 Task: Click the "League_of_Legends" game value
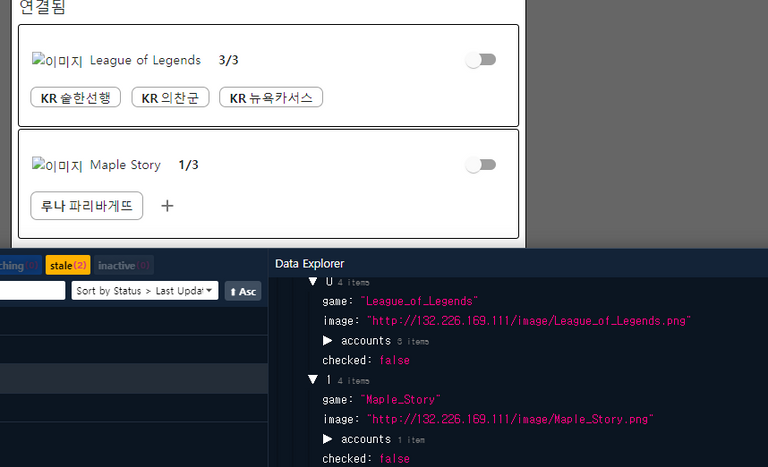tap(419, 301)
